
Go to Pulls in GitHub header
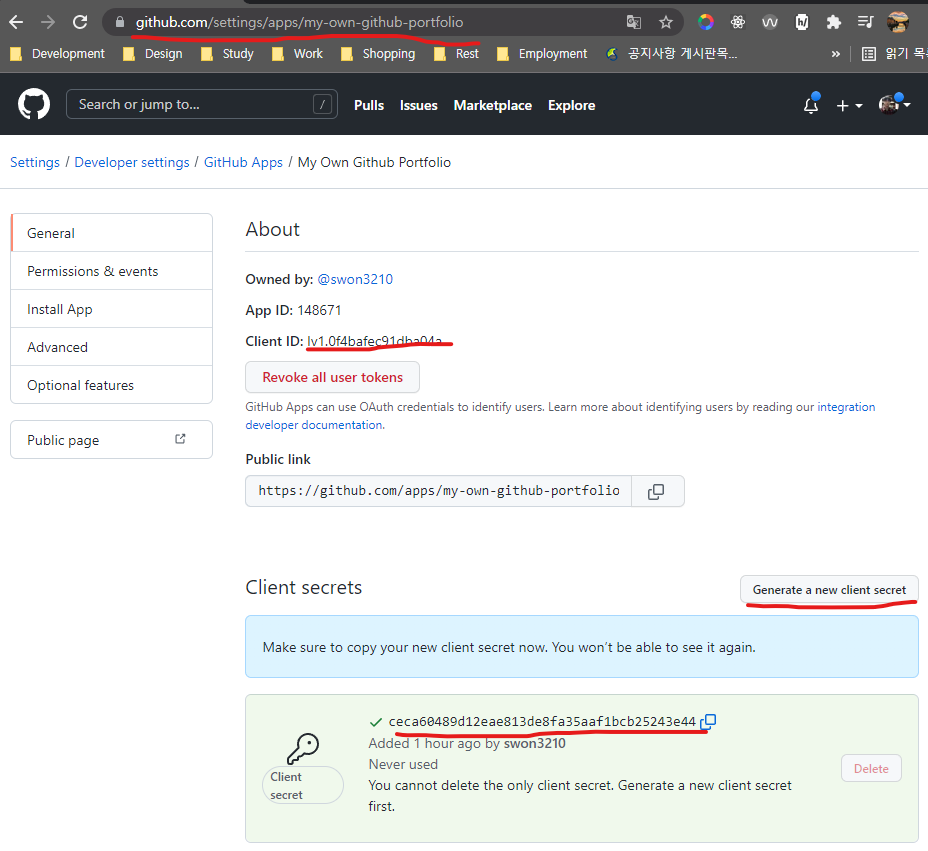tap(369, 105)
